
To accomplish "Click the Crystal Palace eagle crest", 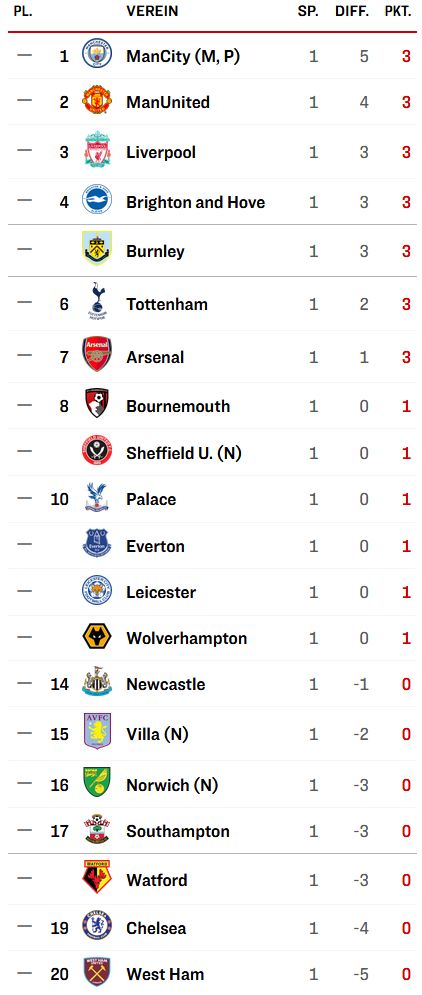I will 97,498.
